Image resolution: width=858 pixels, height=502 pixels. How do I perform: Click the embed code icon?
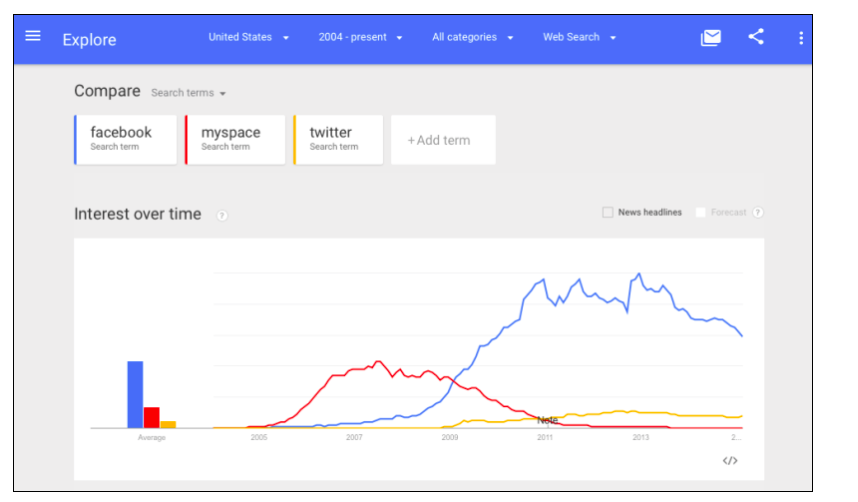(730, 461)
